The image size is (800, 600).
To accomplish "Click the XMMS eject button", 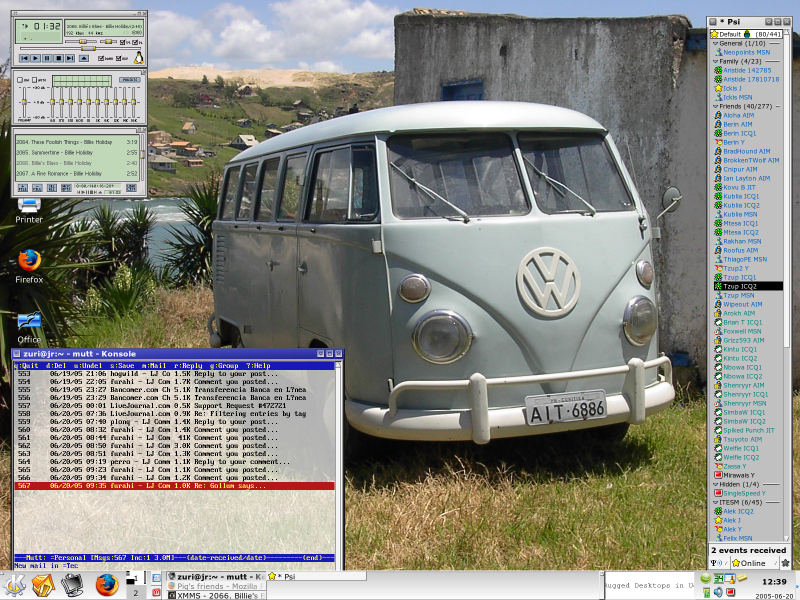I will (x=85, y=58).
